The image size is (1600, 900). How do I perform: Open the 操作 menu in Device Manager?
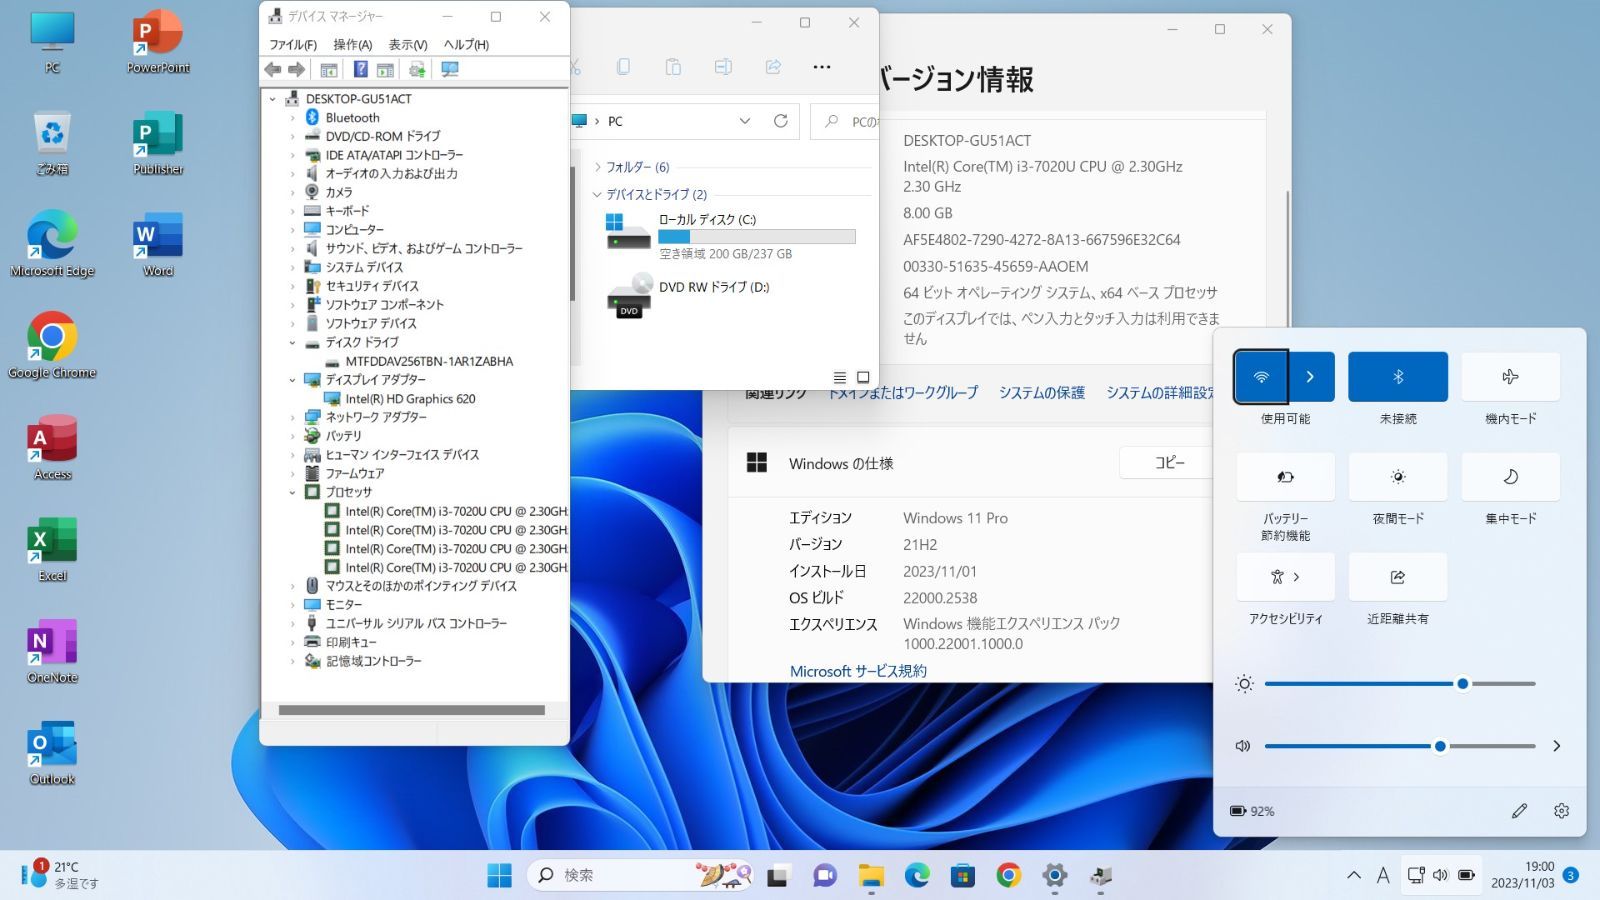tap(351, 44)
